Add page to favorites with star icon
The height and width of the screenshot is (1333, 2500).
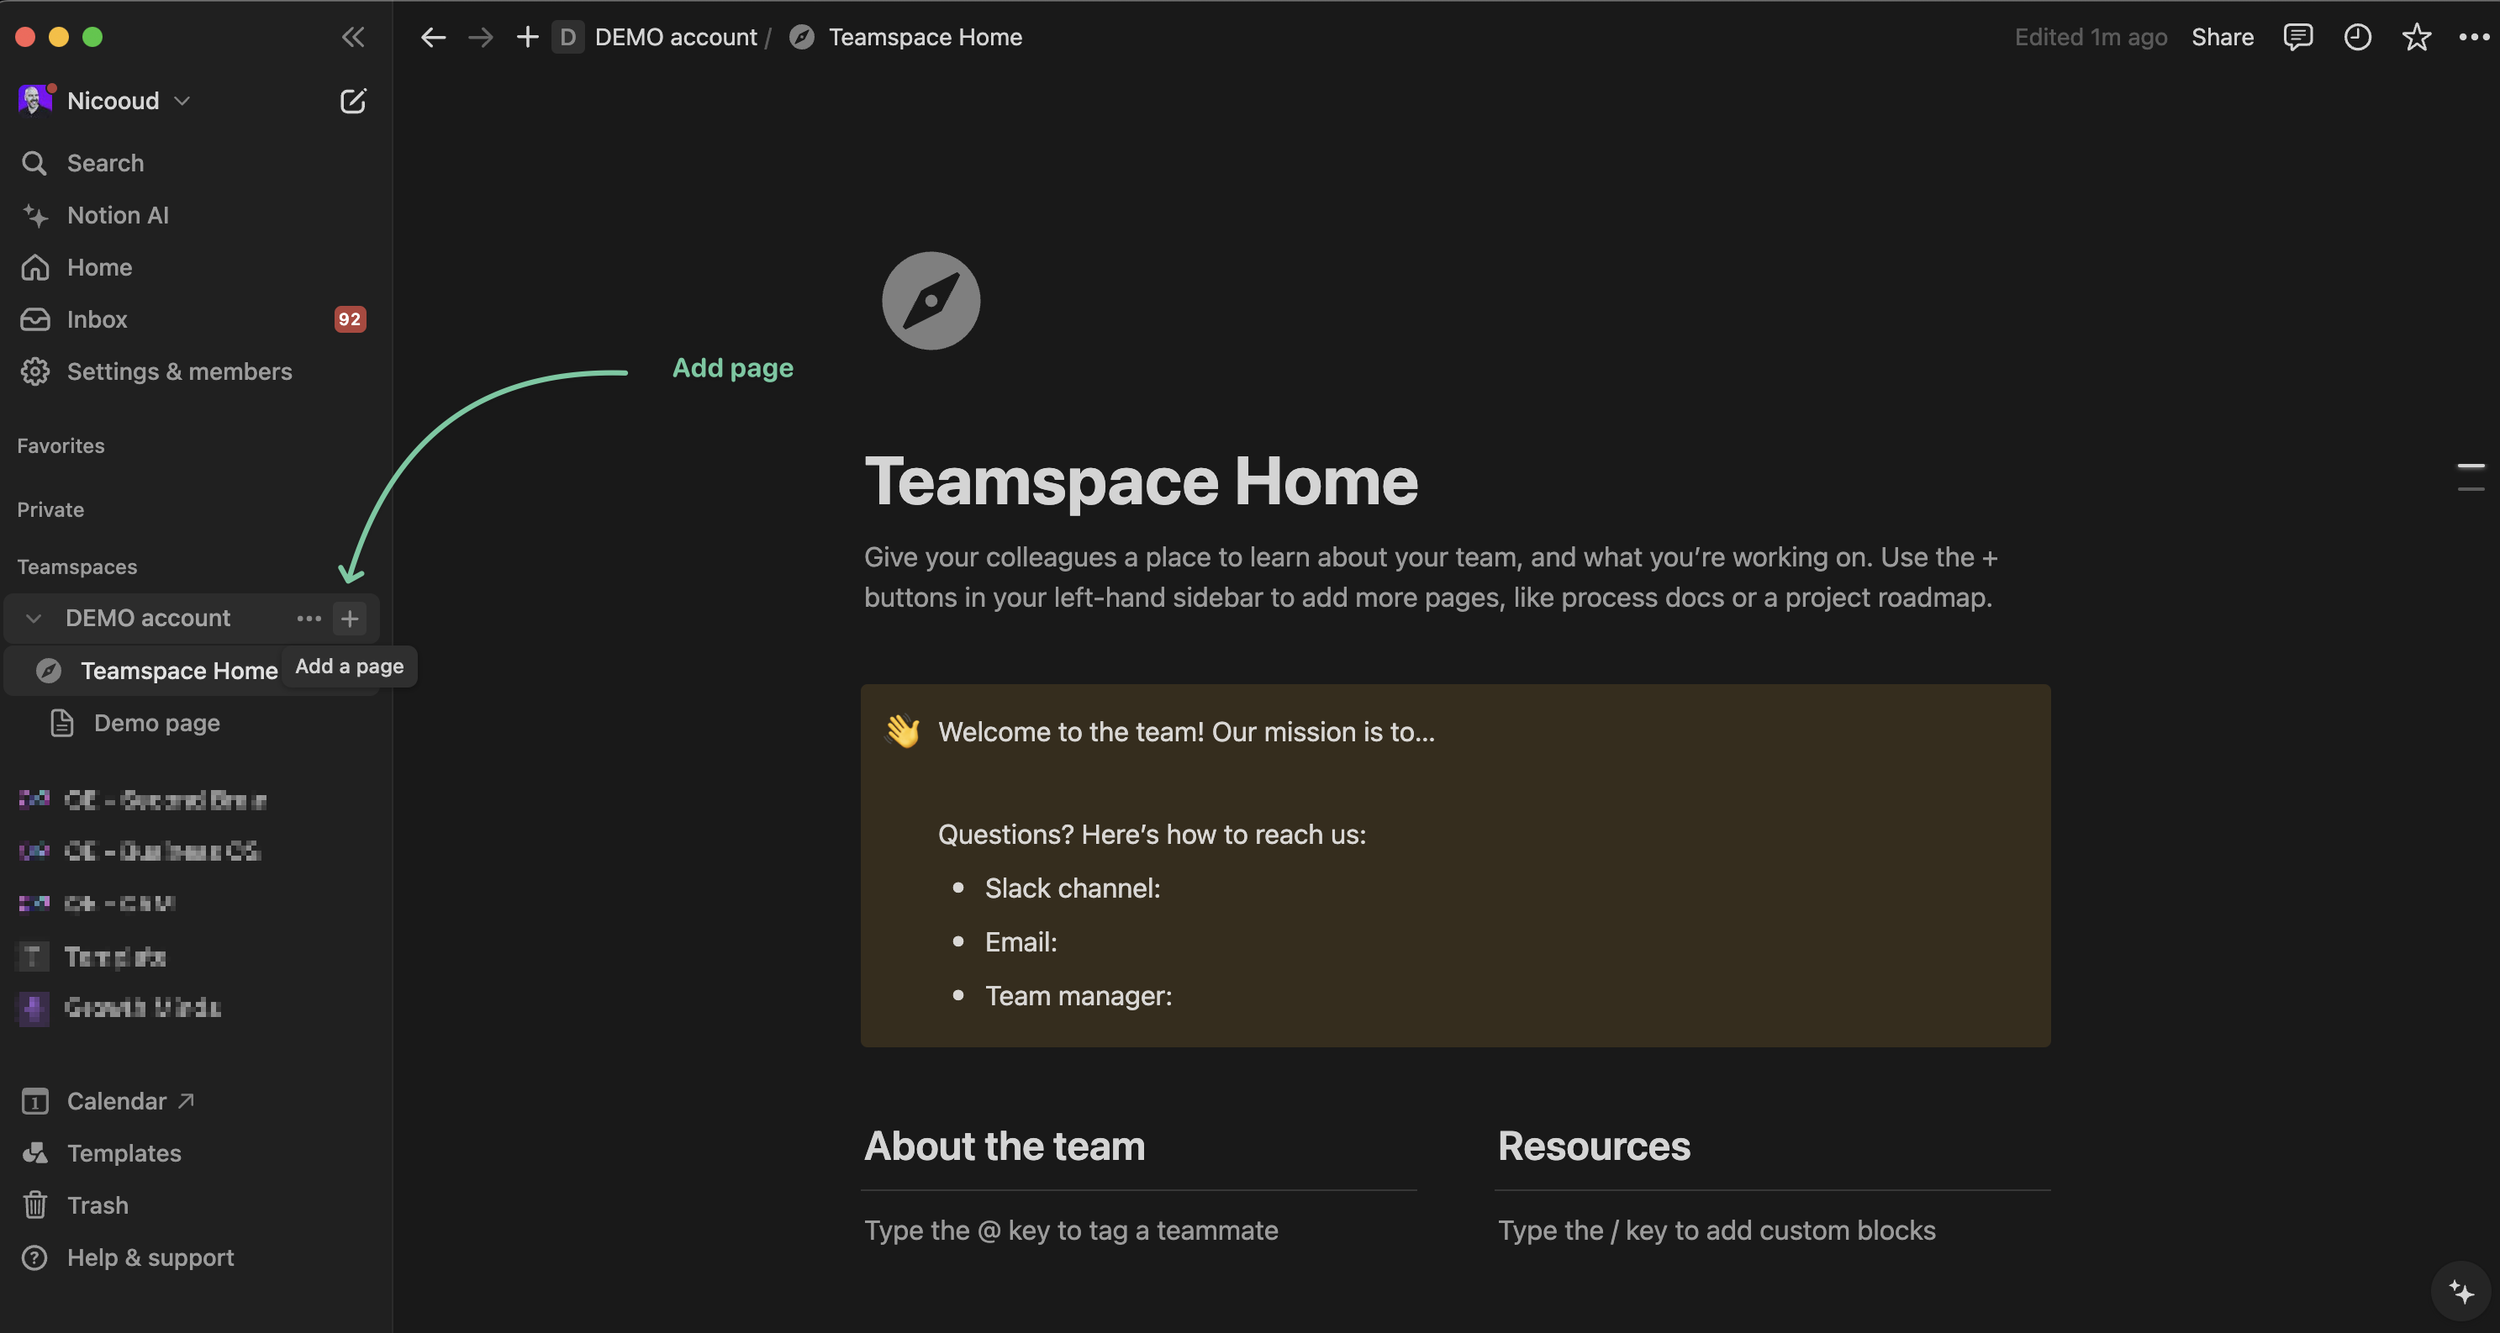click(x=2416, y=37)
